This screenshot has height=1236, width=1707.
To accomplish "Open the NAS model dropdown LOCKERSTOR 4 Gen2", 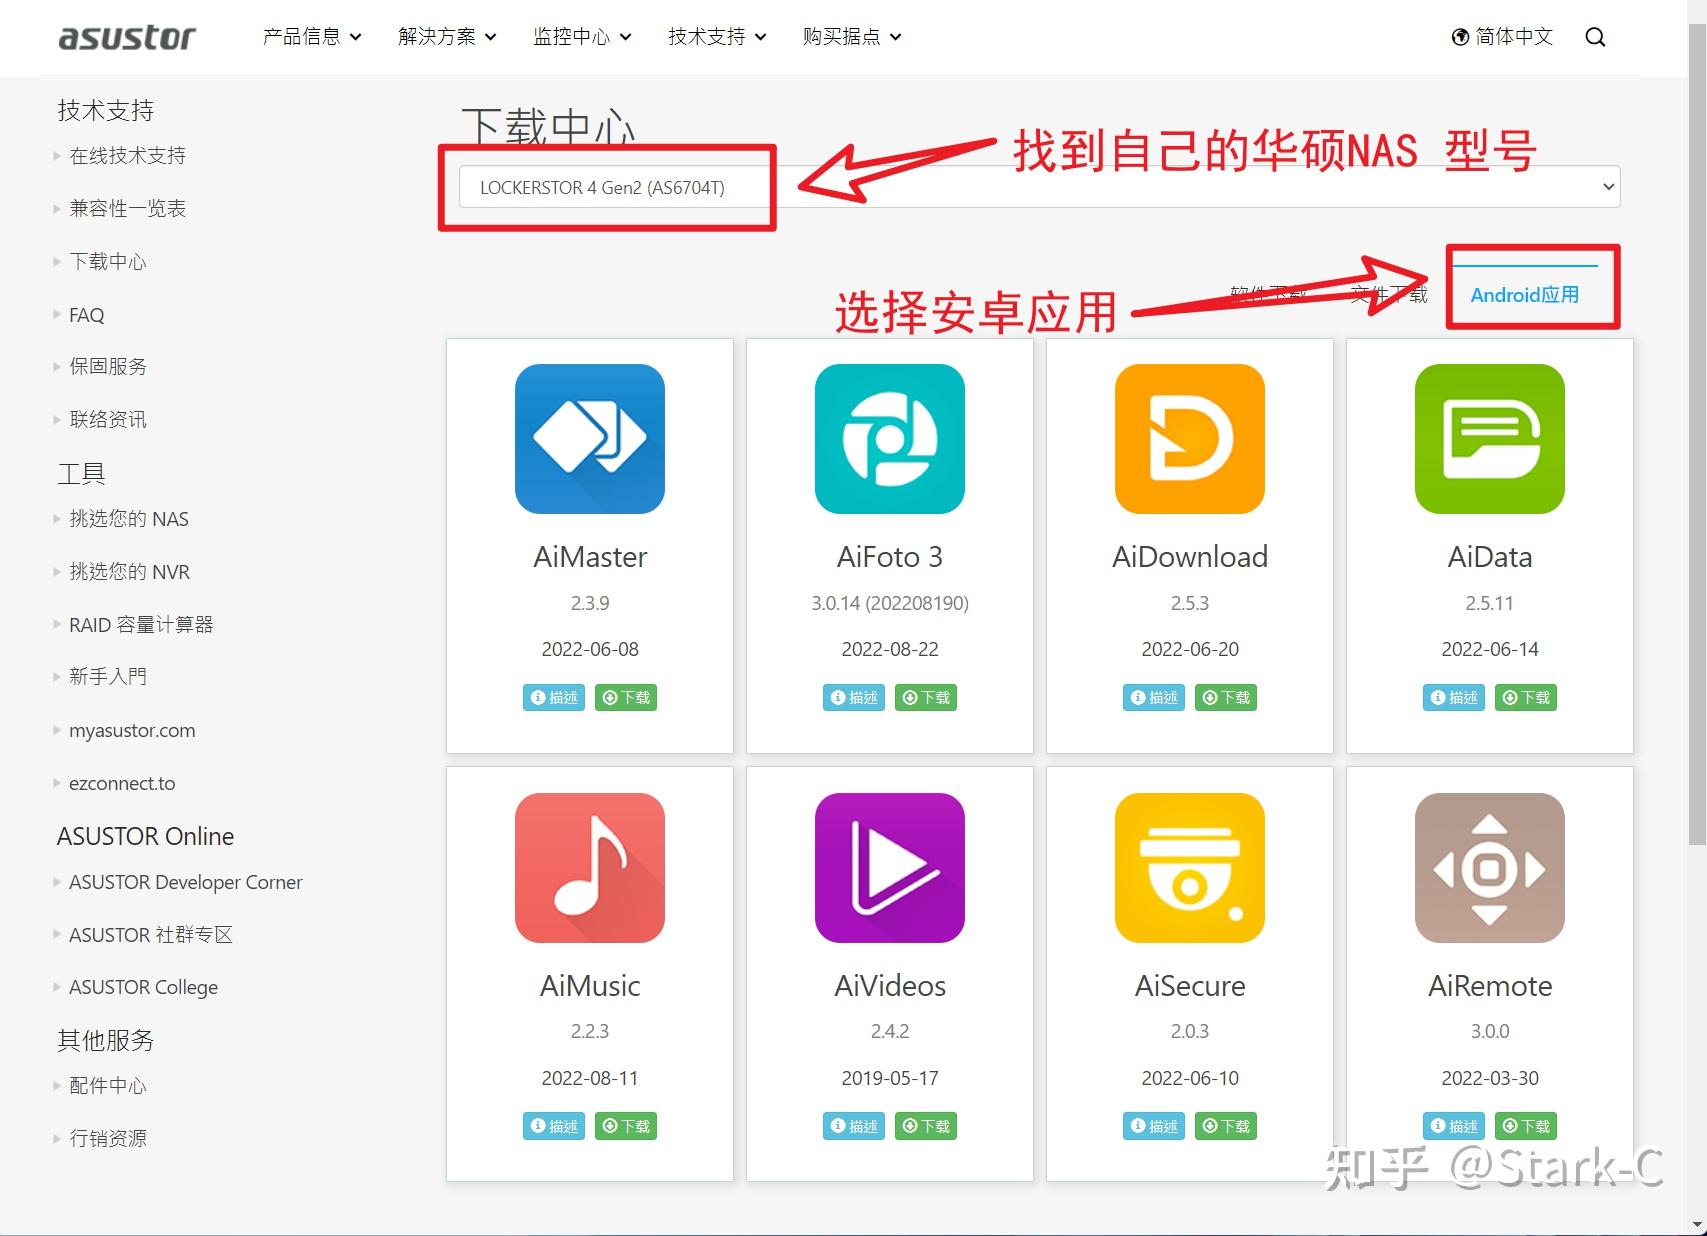I will pyautogui.click(x=1039, y=187).
